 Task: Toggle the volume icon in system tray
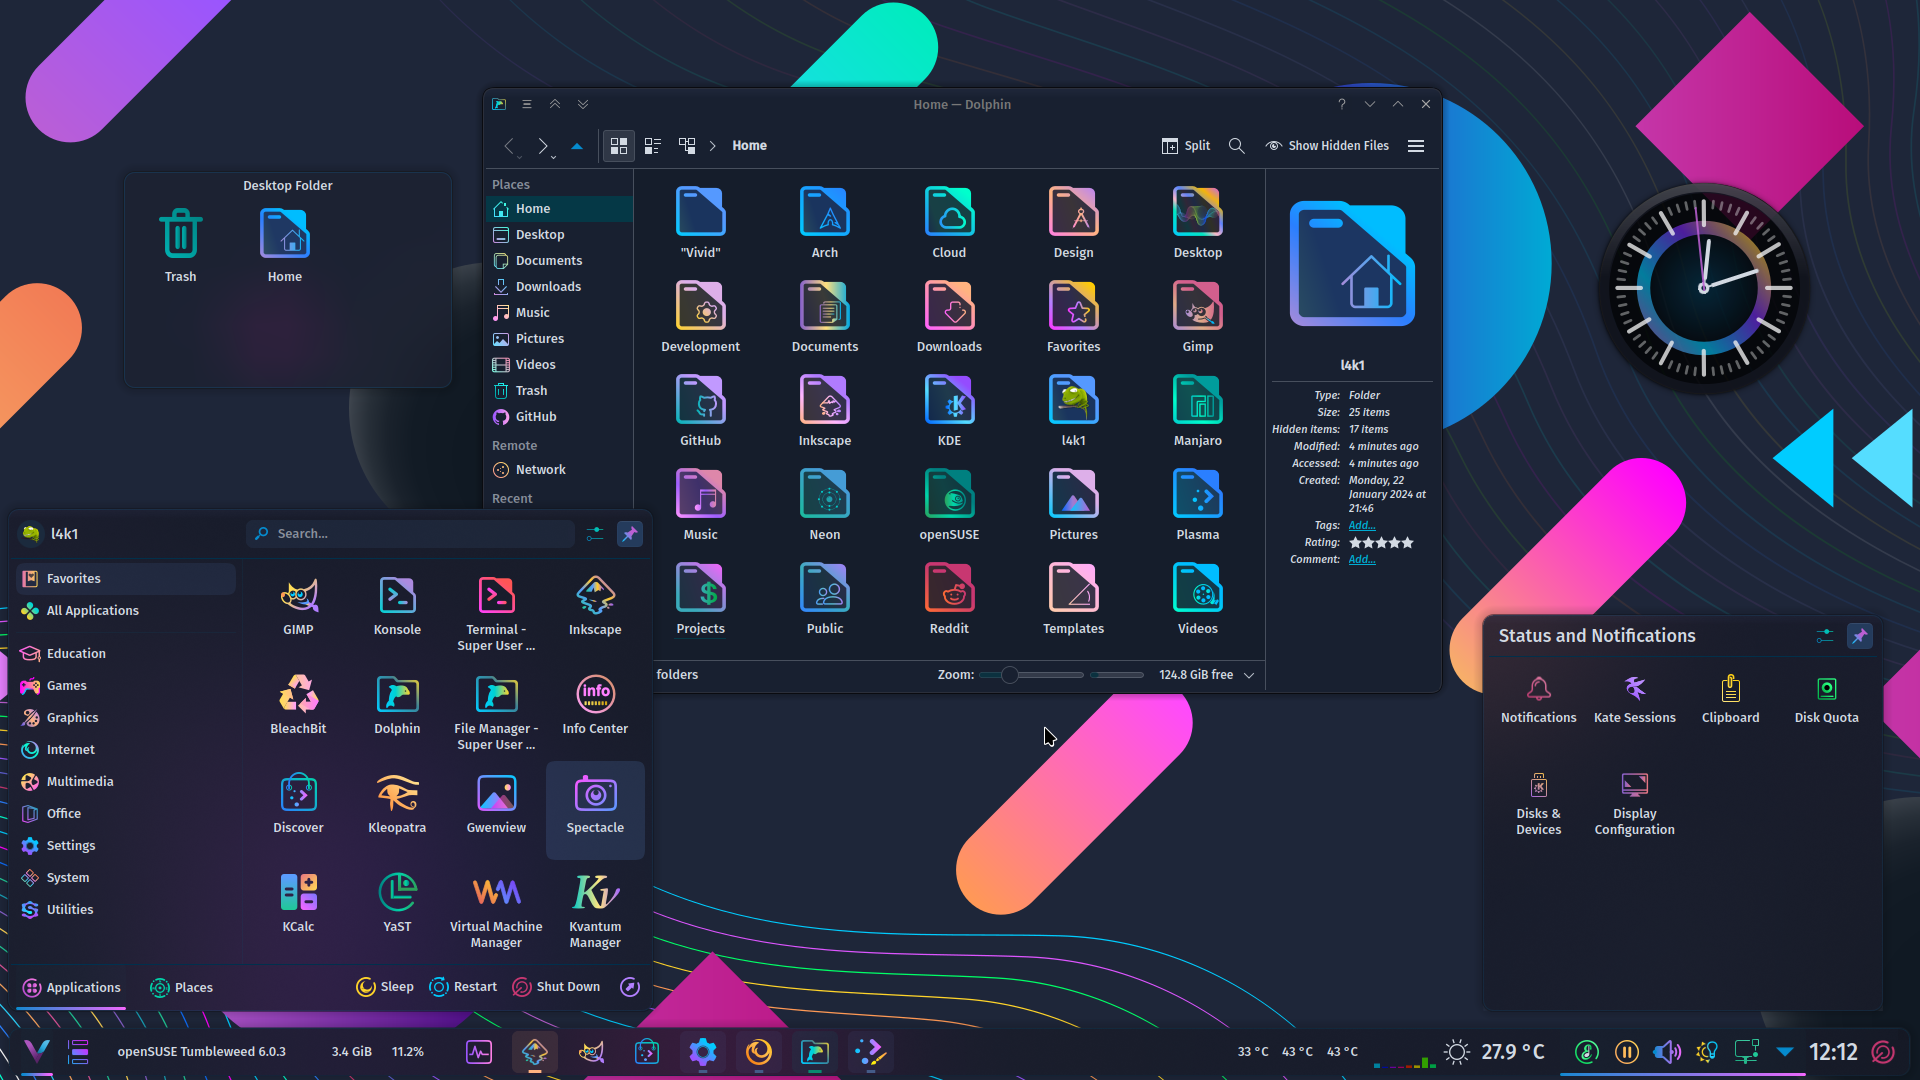pyautogui.click(x=1666, y=1052)
